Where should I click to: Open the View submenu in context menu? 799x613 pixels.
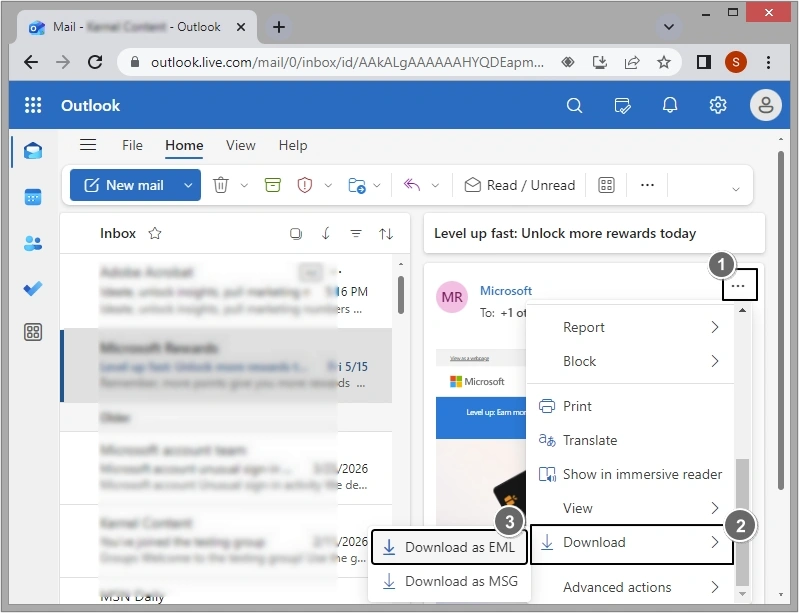(630, 508)
